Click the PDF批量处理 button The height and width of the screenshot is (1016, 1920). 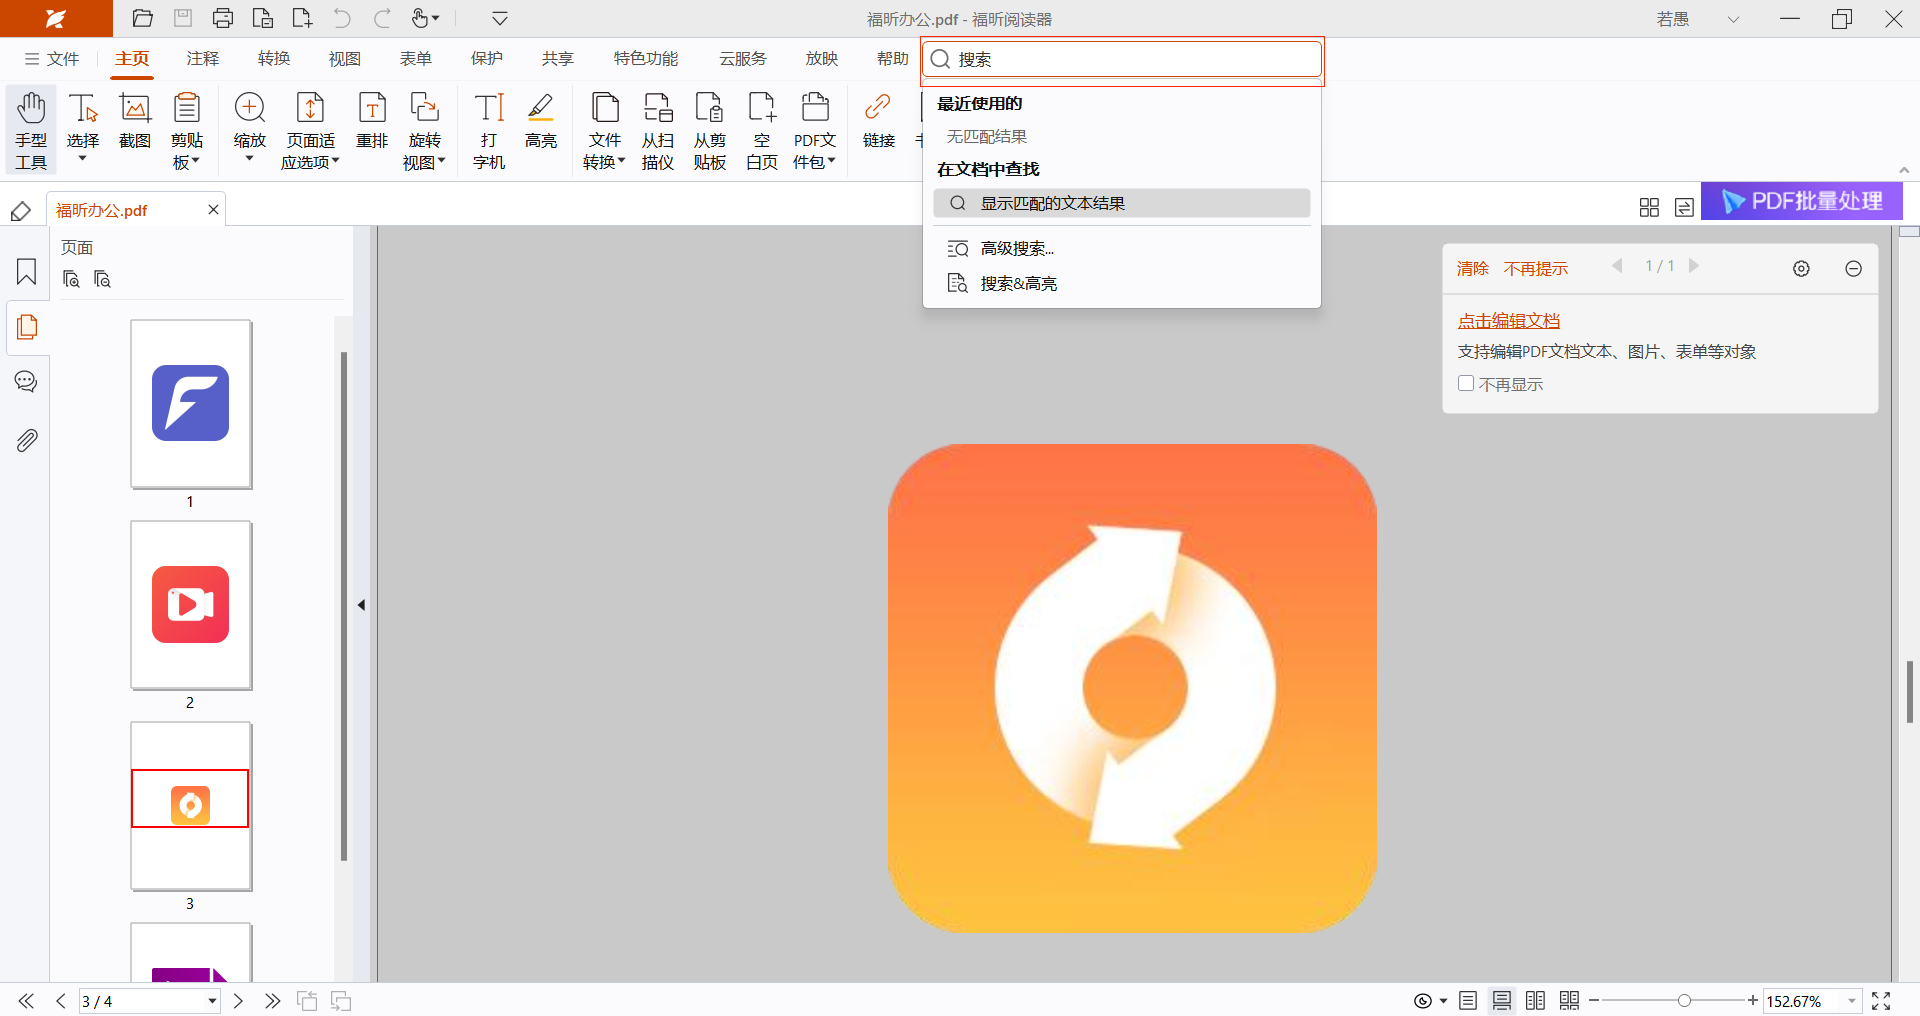[x=1802, y=201]
